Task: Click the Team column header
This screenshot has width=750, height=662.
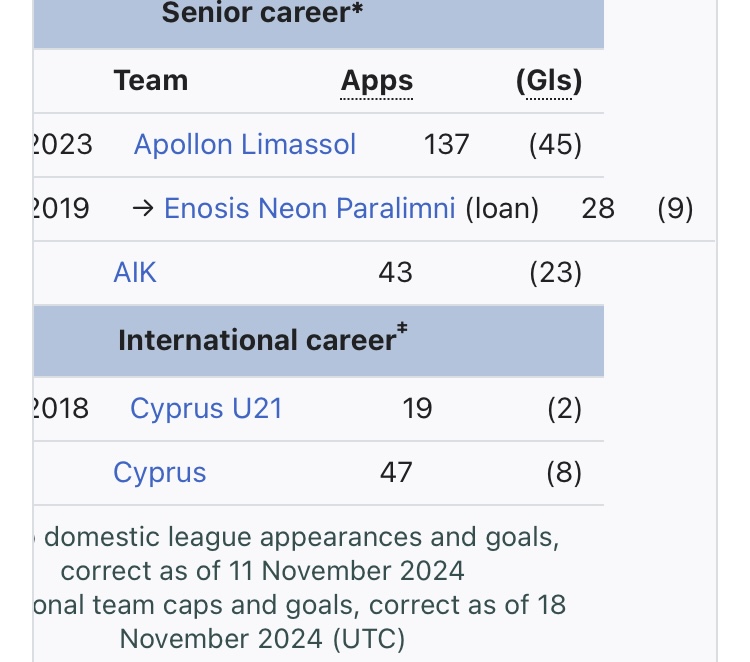Action: coord(151,81)
